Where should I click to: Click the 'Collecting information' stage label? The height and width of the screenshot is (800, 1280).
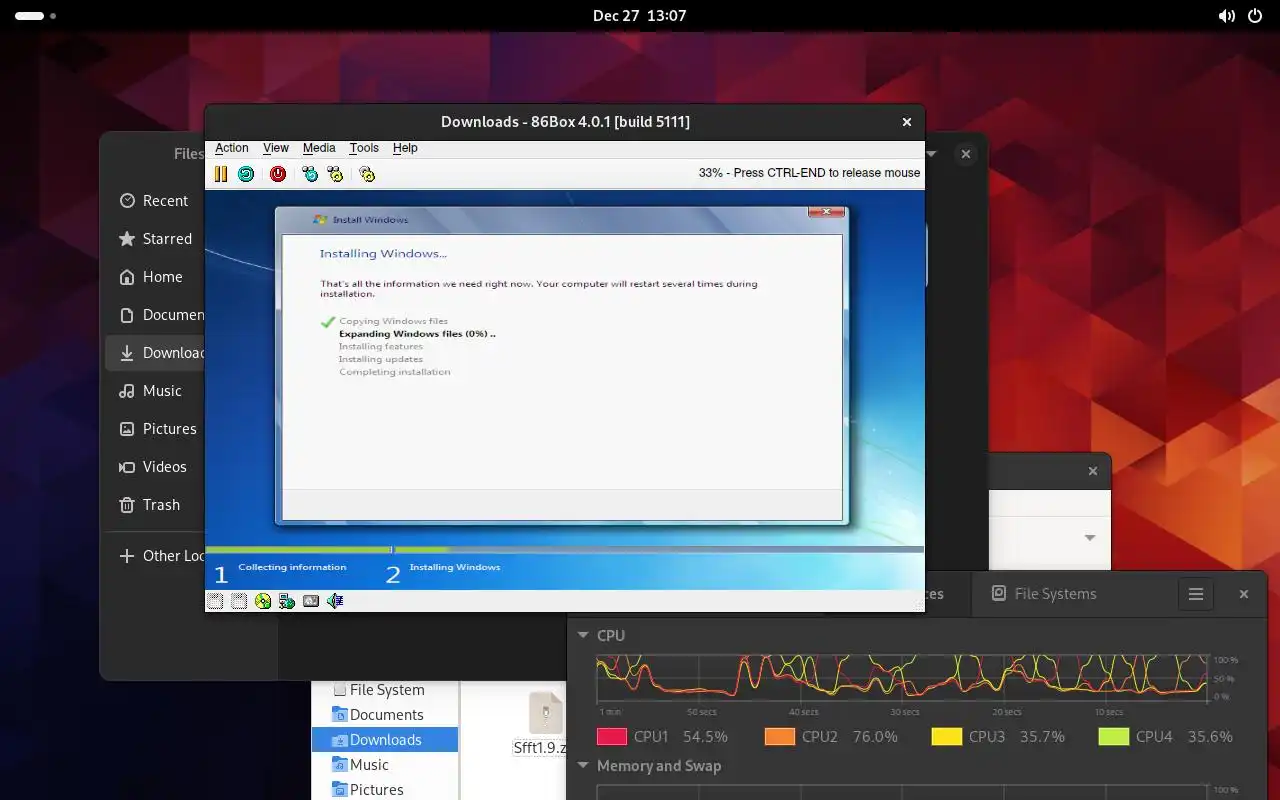(x=292, y=567)
